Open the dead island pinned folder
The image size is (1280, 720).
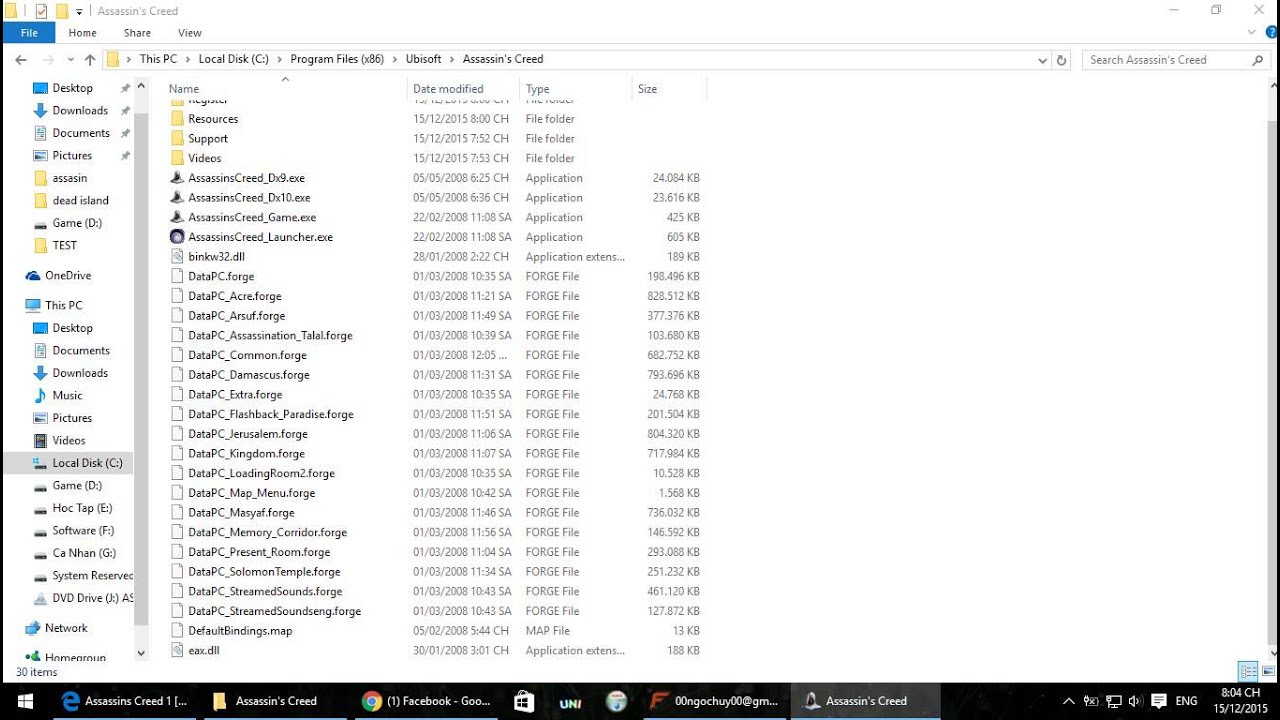pyautogui.click(x=80, y=201)
